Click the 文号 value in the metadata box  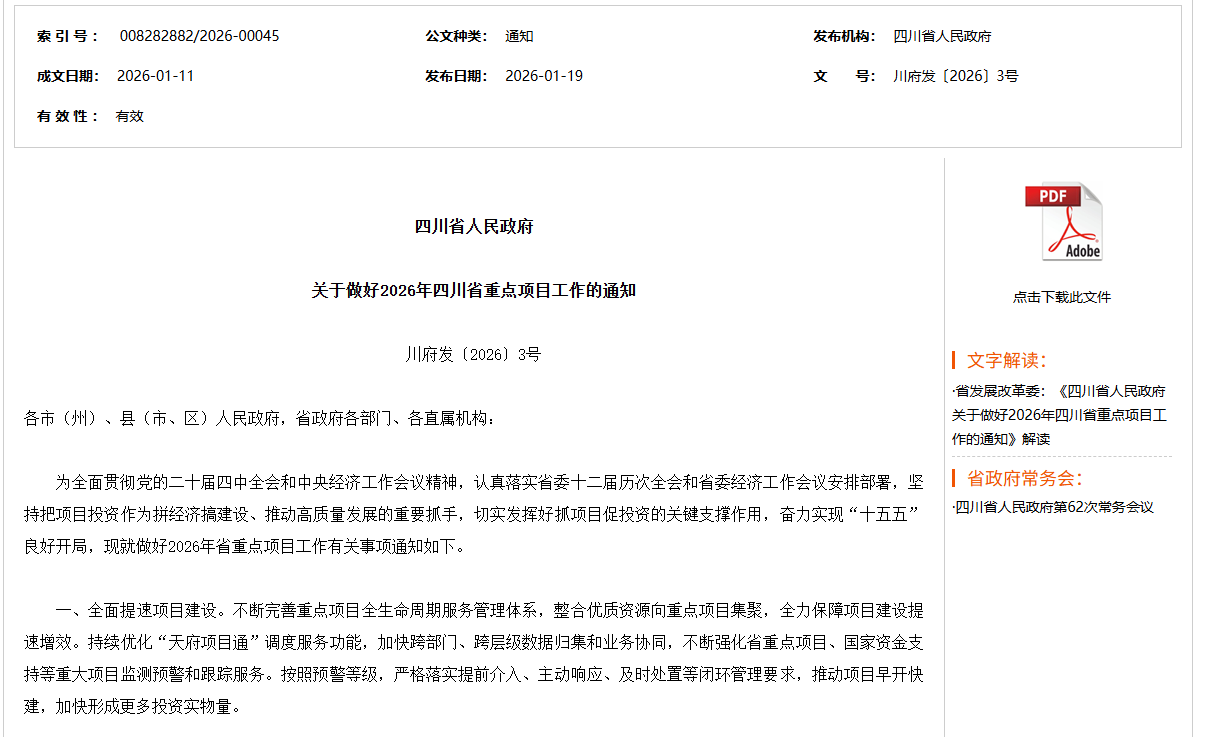coord(955,76)
